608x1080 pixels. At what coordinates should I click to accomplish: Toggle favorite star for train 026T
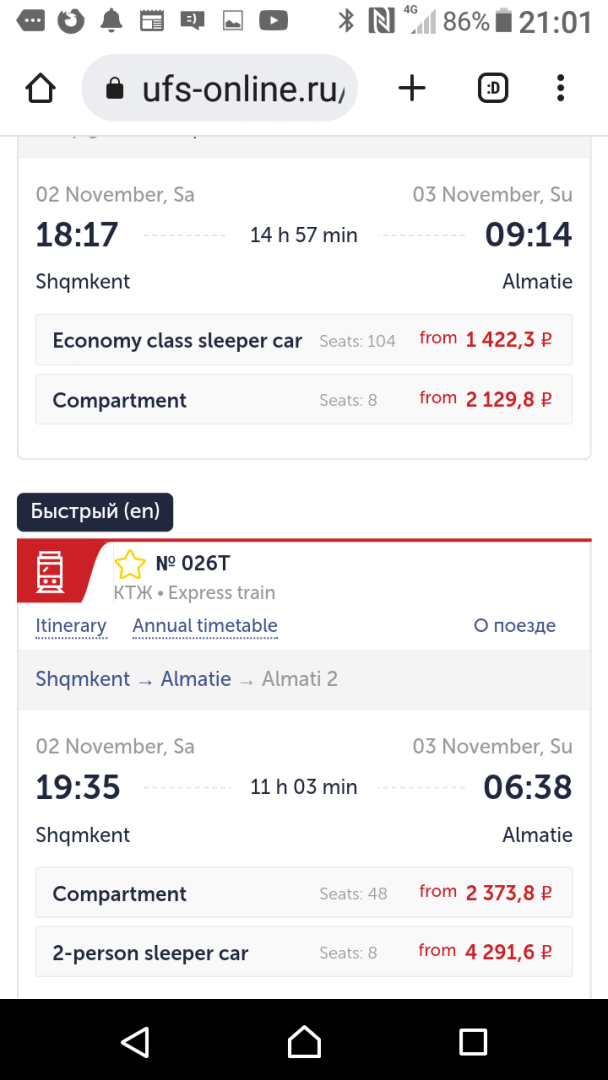click(130, 565)
